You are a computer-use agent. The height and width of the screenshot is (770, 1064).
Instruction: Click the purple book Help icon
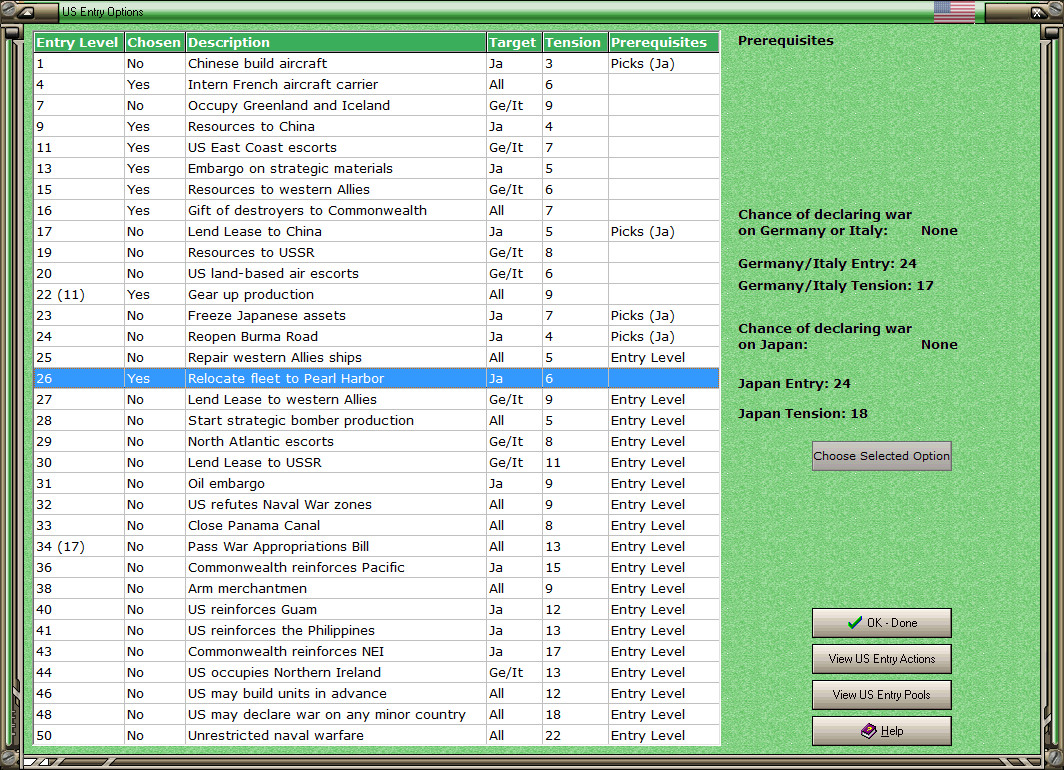pyautogui.click(x=869, y=731)
